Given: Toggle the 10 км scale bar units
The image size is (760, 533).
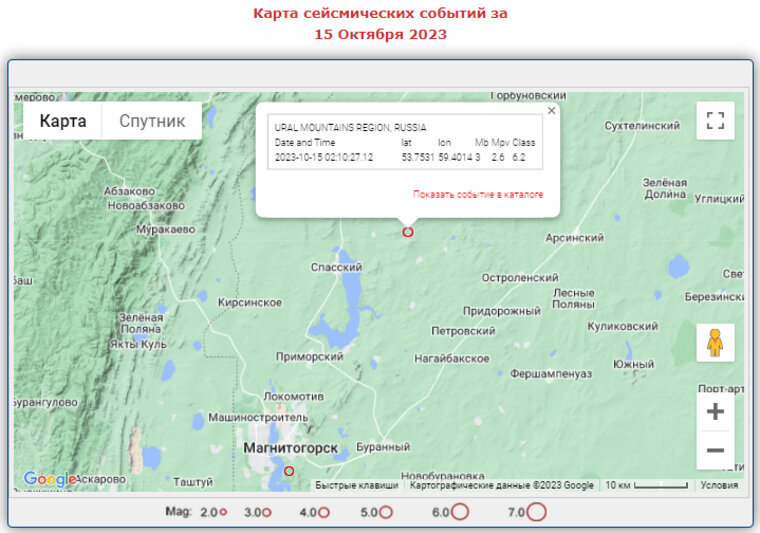Looking at the screenshot, I should click(x=647, y=485).
